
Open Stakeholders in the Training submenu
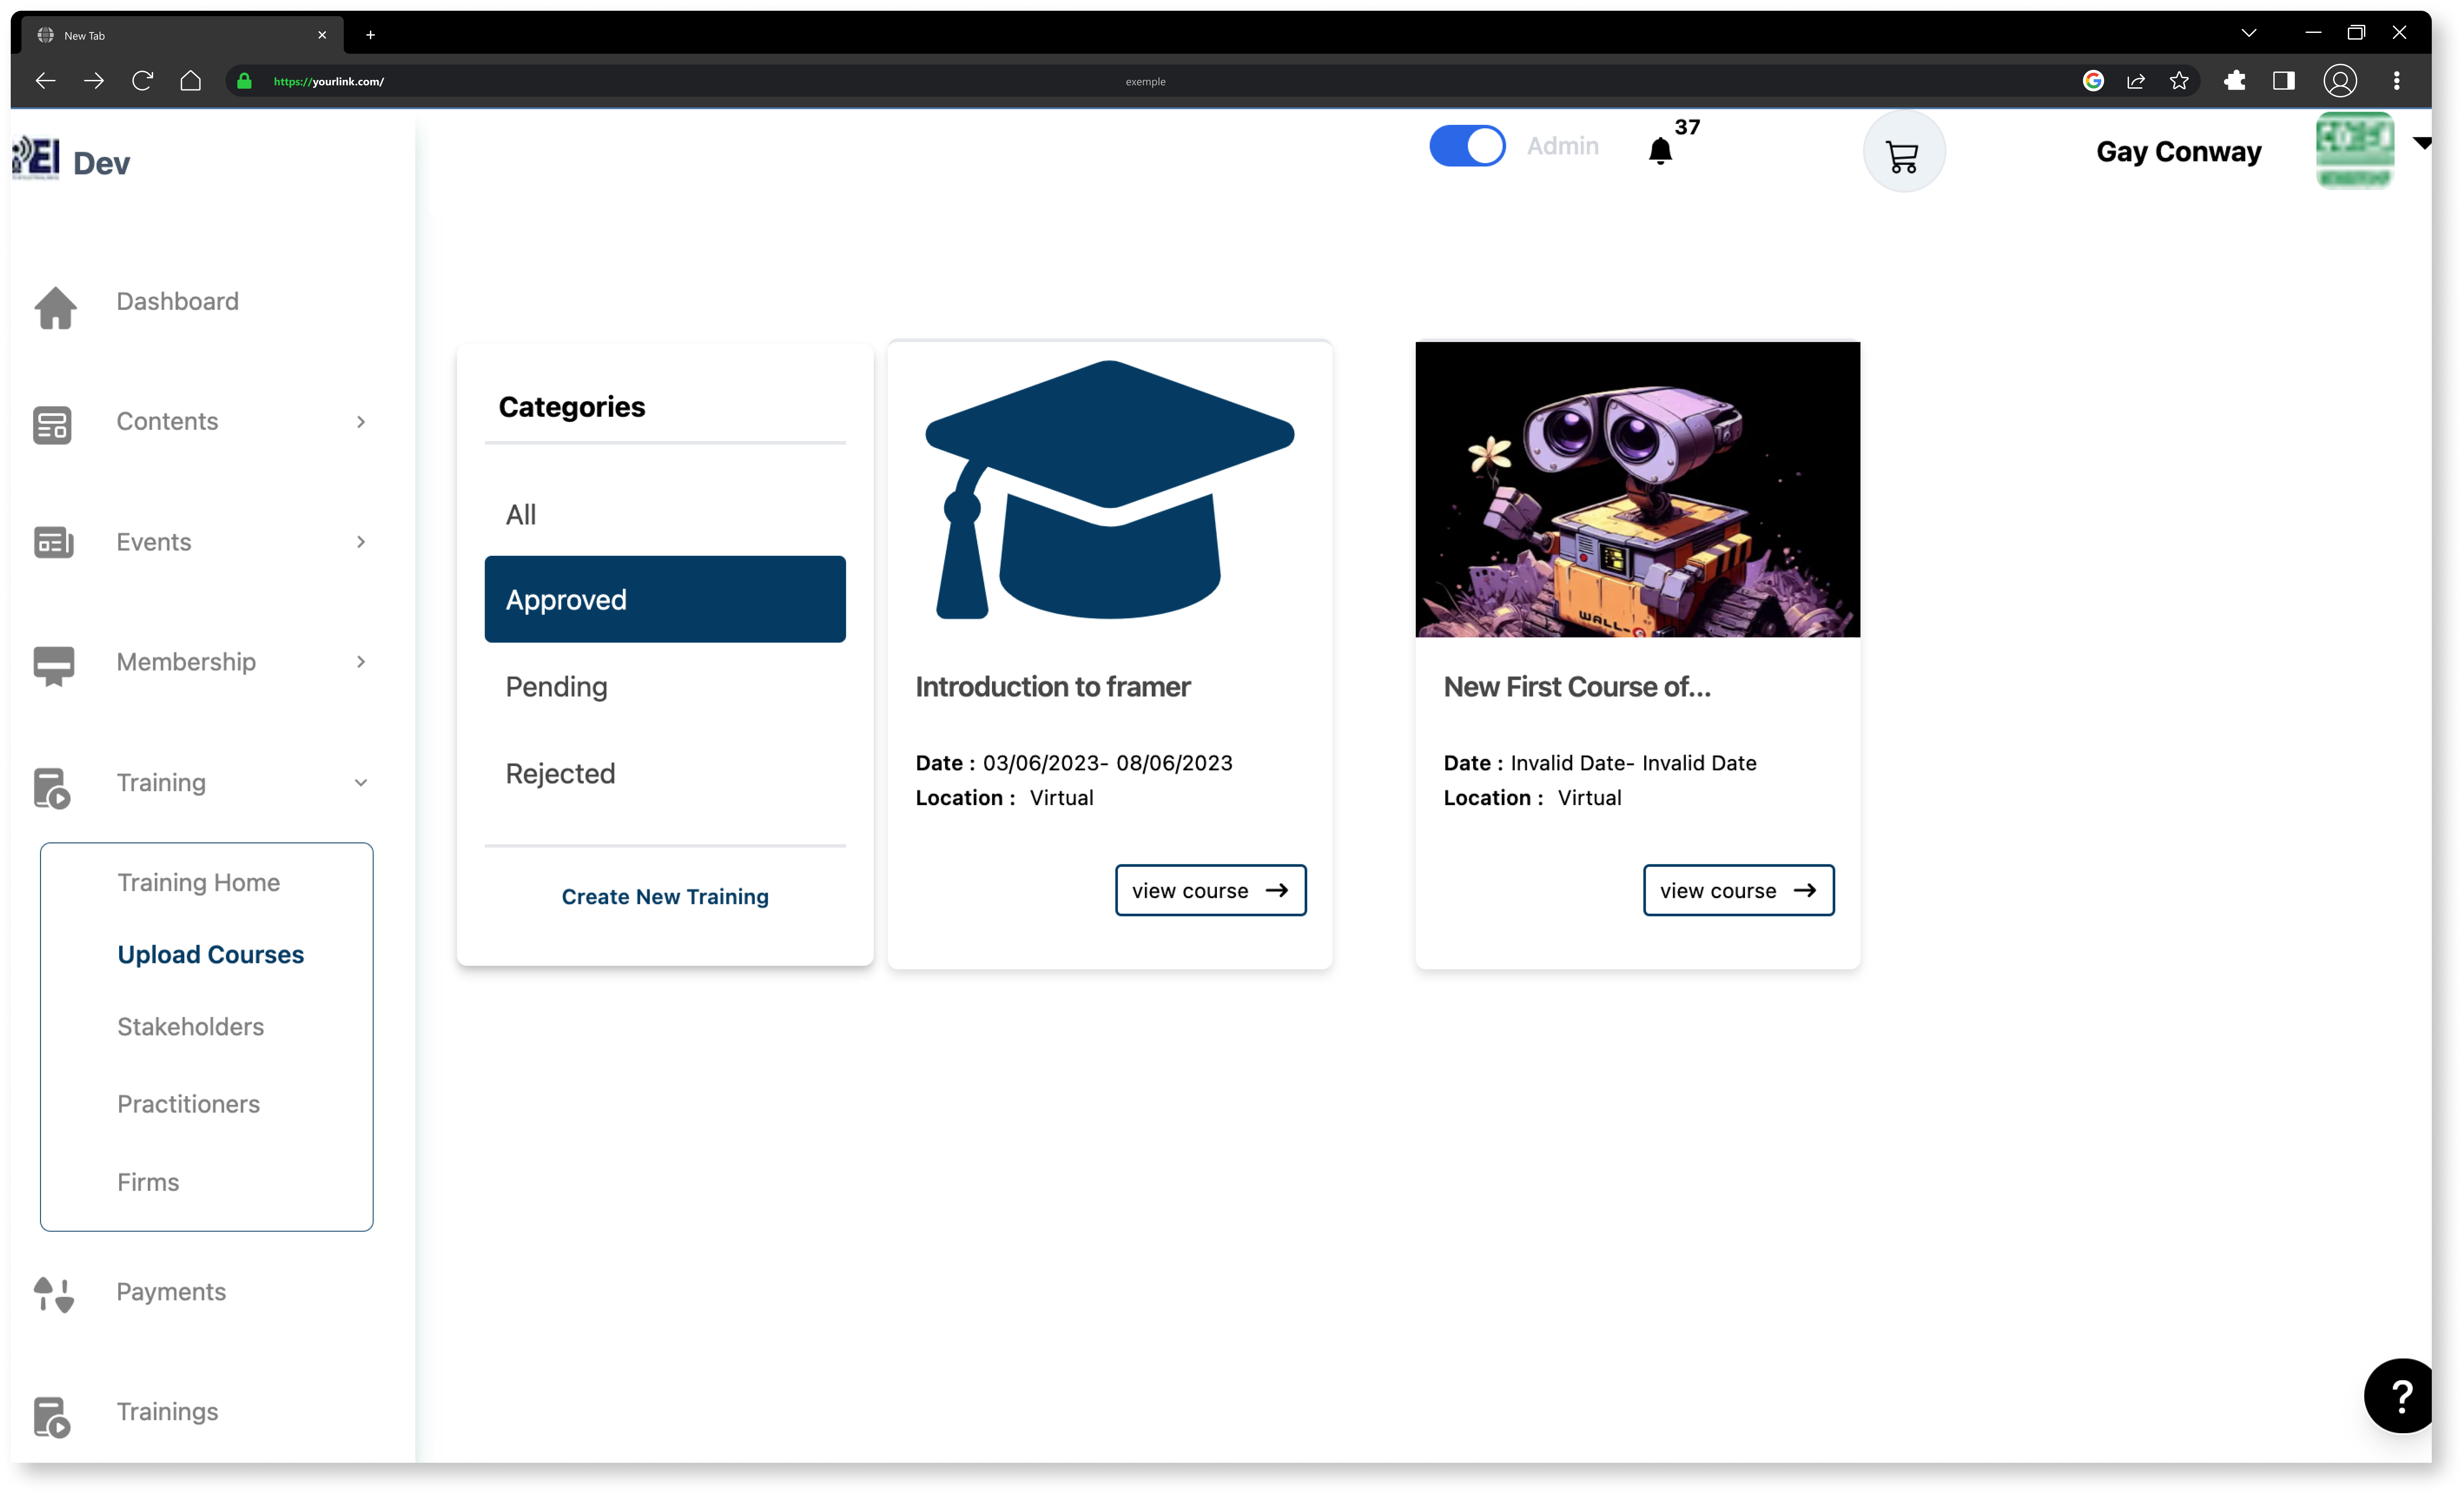[x=190, y=1026]
